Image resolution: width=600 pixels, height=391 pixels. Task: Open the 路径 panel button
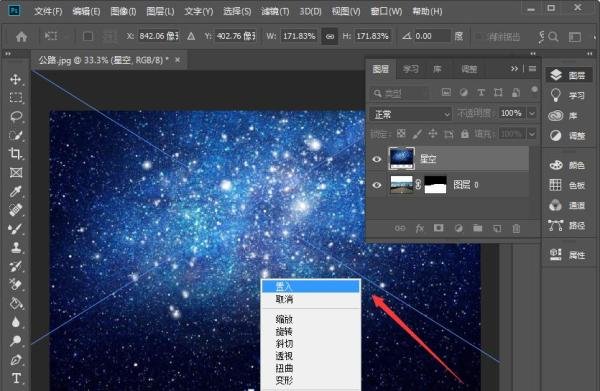click(x=568, y=226)
